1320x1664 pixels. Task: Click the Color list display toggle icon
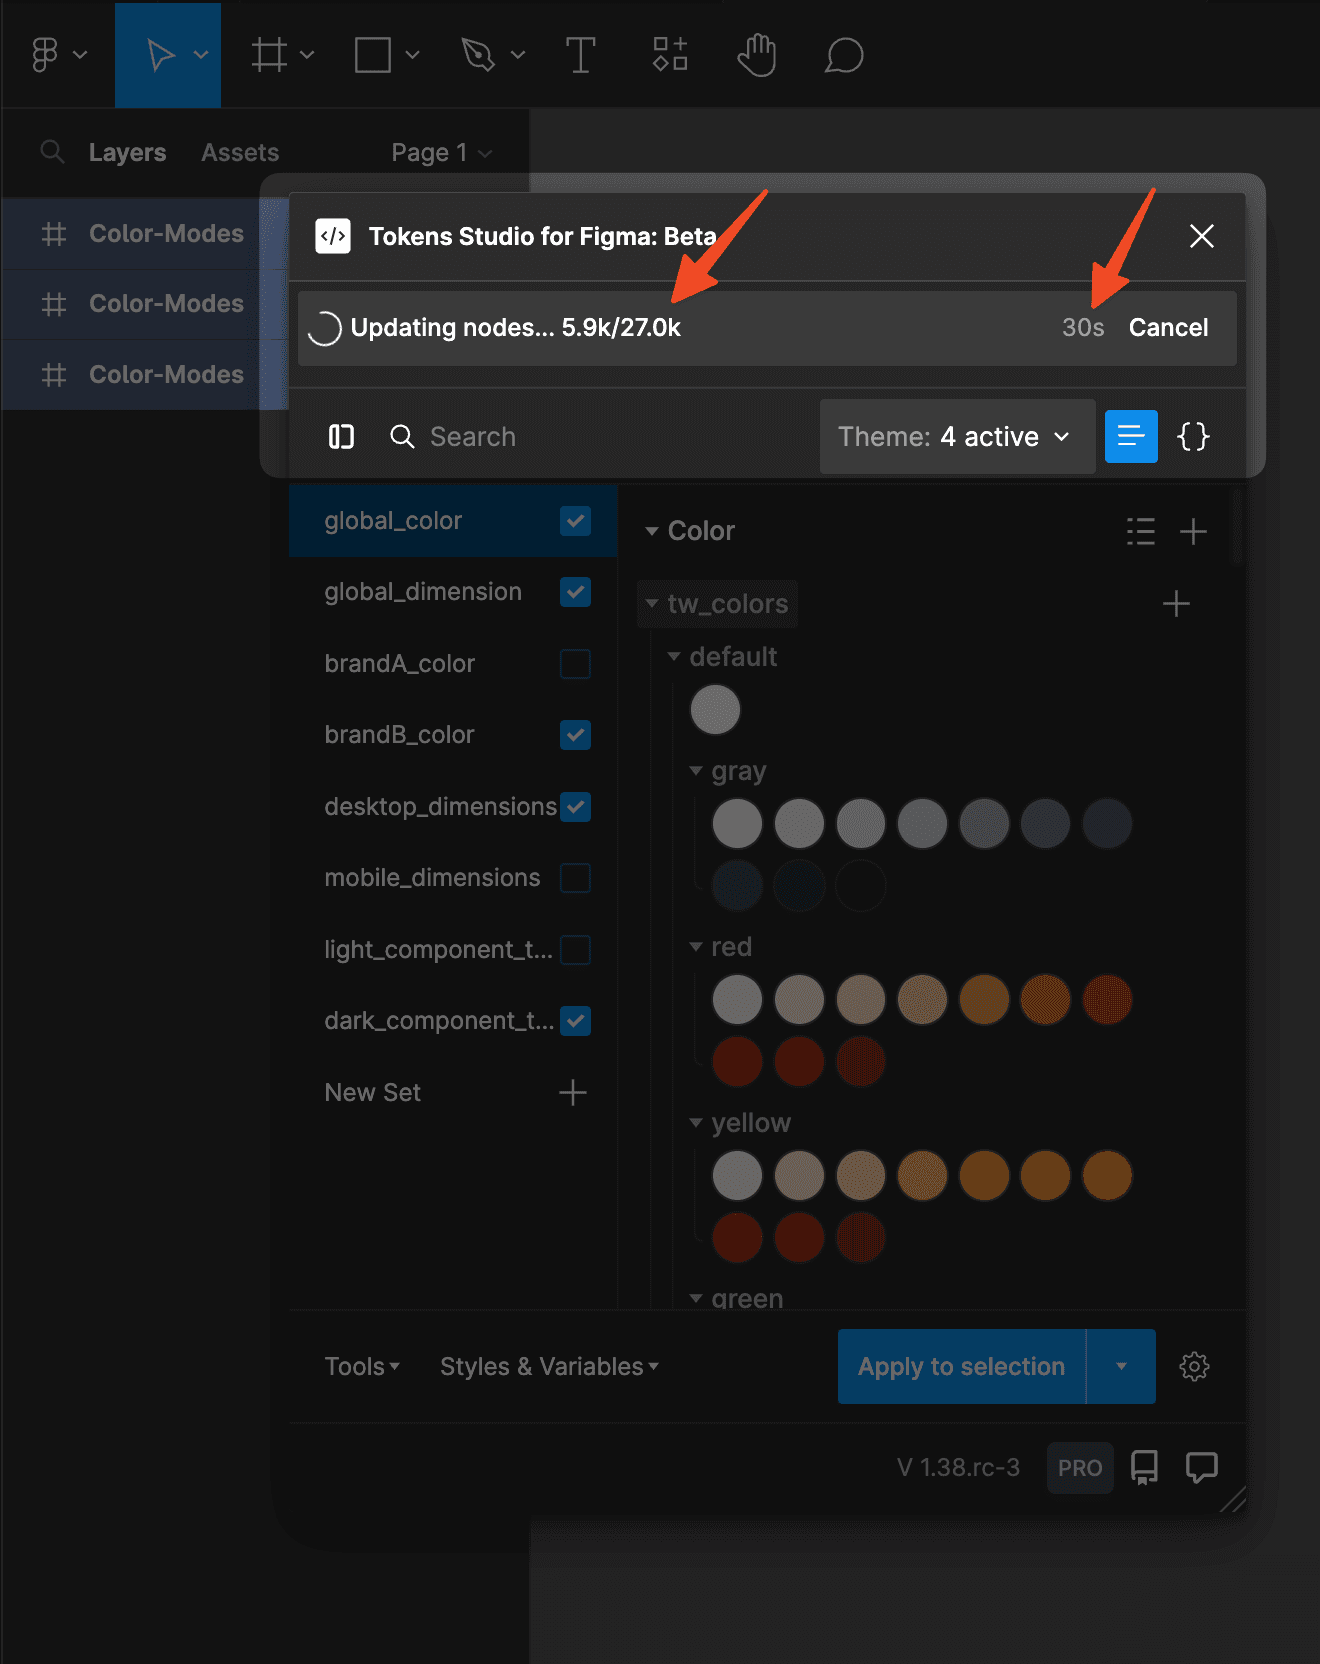coord(1141,531)
